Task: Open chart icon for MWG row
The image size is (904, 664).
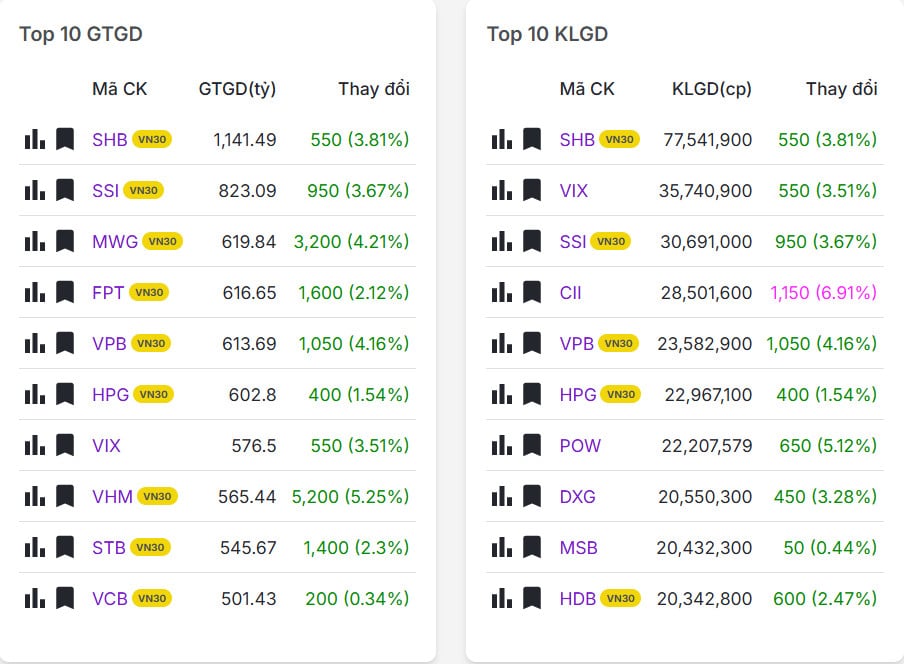Action: click(35, 241)
